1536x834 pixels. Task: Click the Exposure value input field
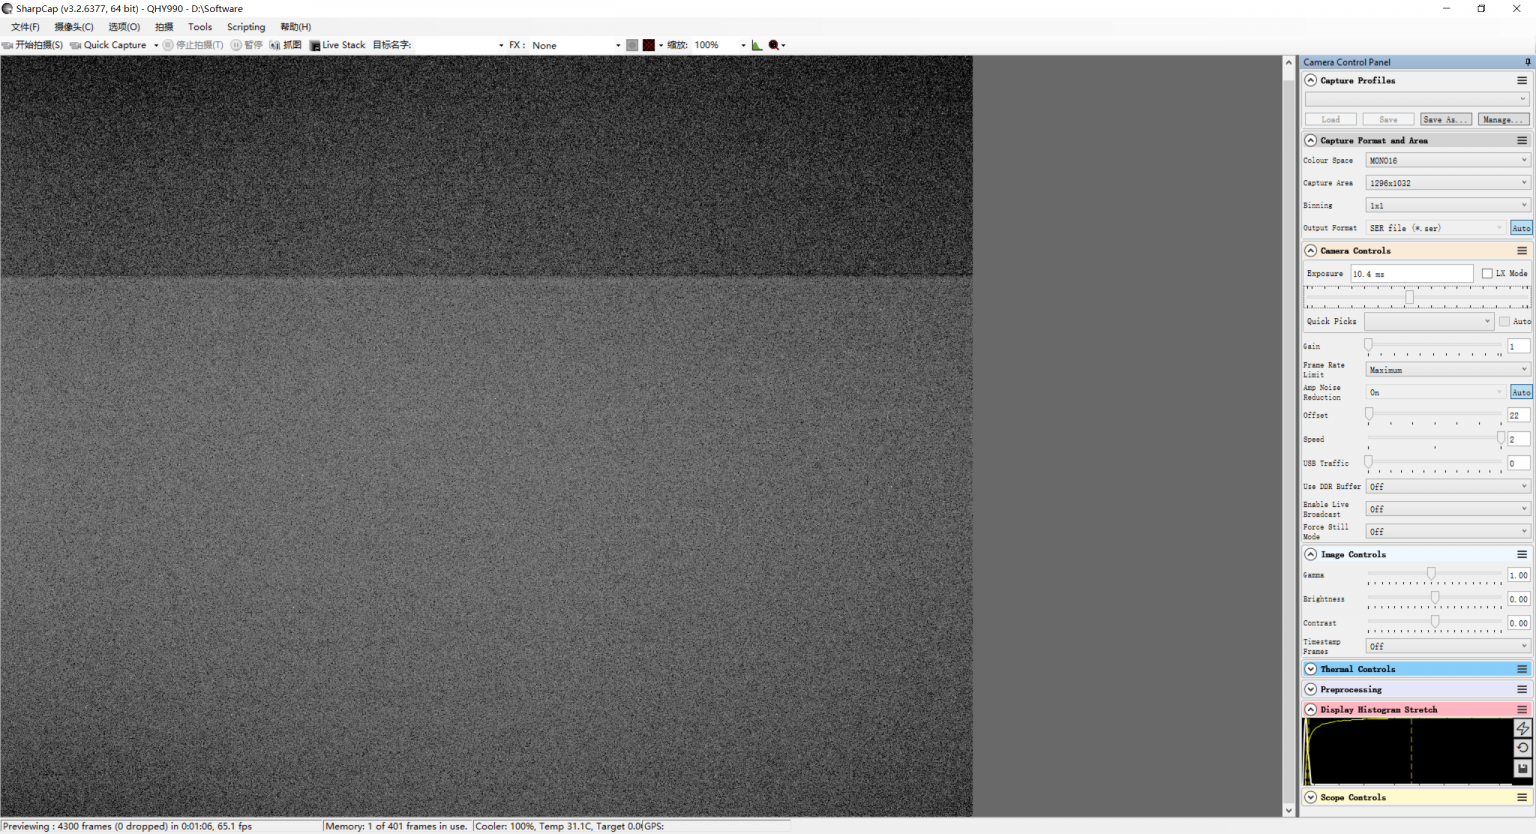point(1411,274)
